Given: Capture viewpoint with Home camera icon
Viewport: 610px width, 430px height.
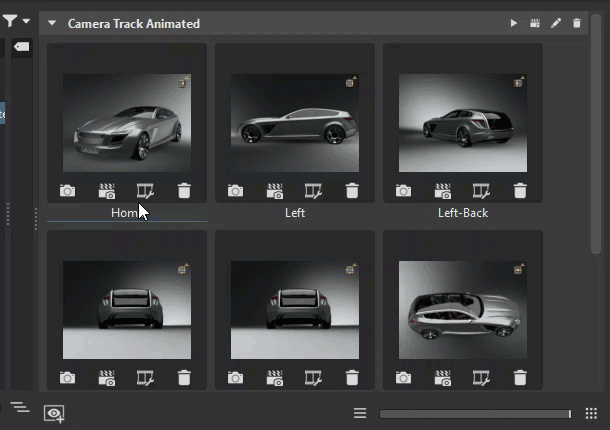Looking at the screenshot, I should (67, 191).
